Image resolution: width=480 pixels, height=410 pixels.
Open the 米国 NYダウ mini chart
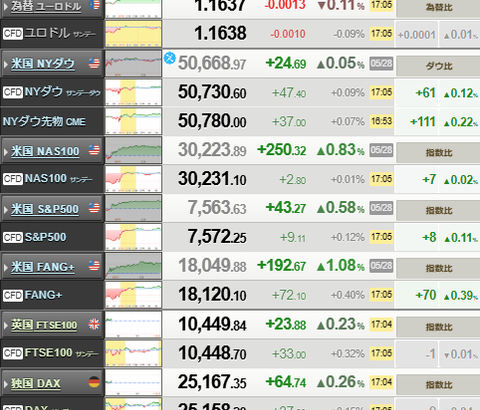click(133, 63)
